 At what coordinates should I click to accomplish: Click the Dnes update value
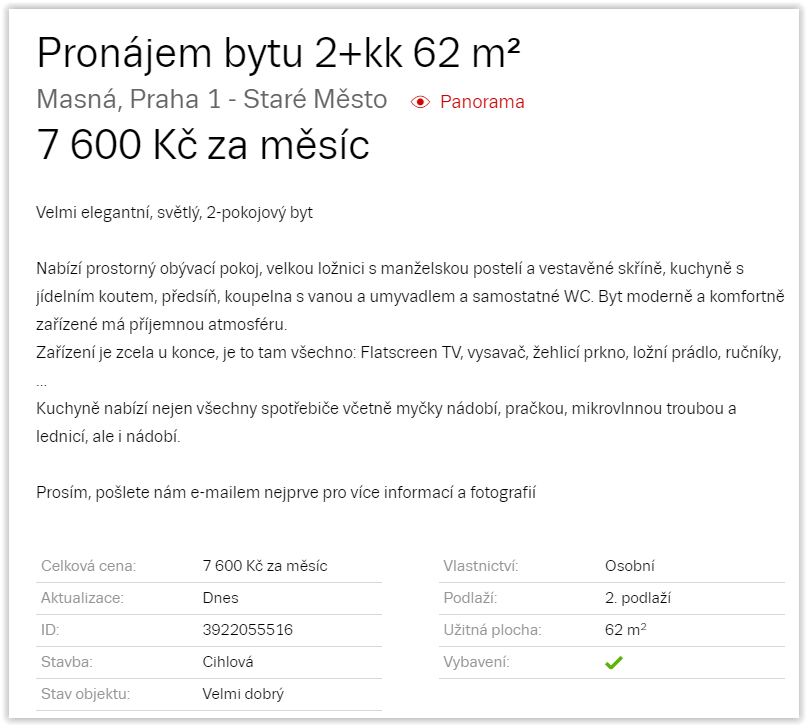220,598
